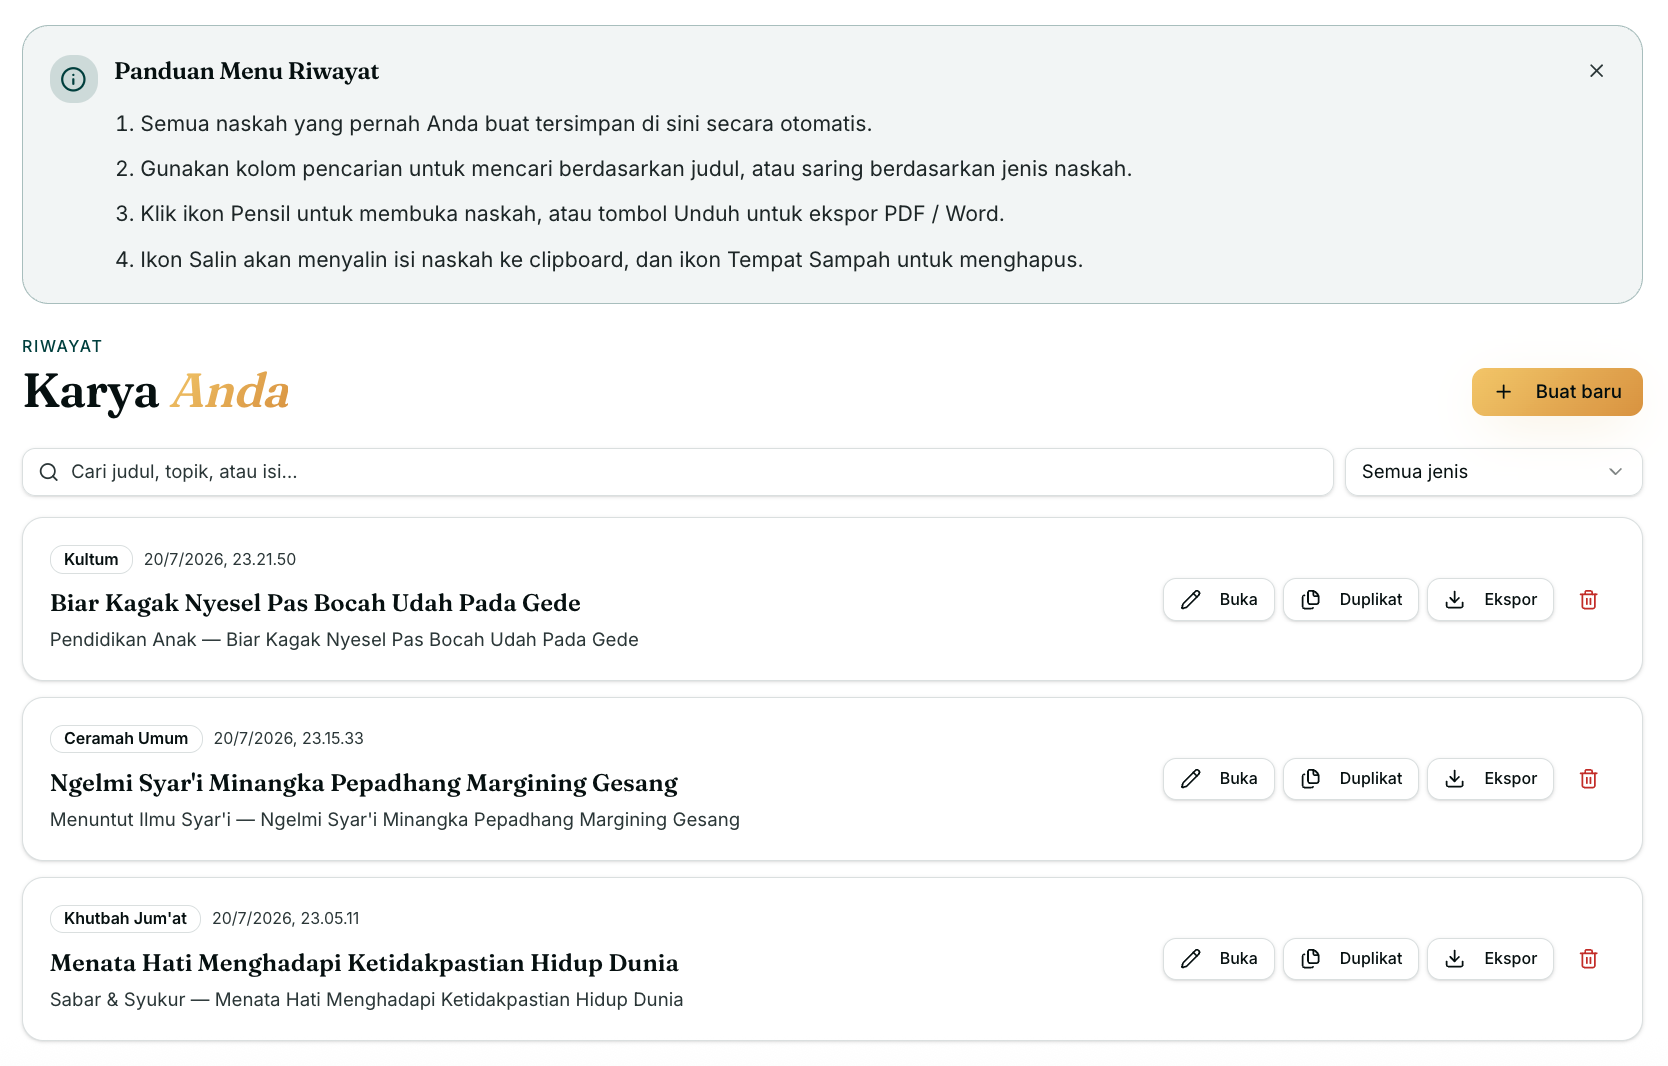Click the Buat baru button
Viewport: 1668px width, 1066px height.
[1557, 392]
